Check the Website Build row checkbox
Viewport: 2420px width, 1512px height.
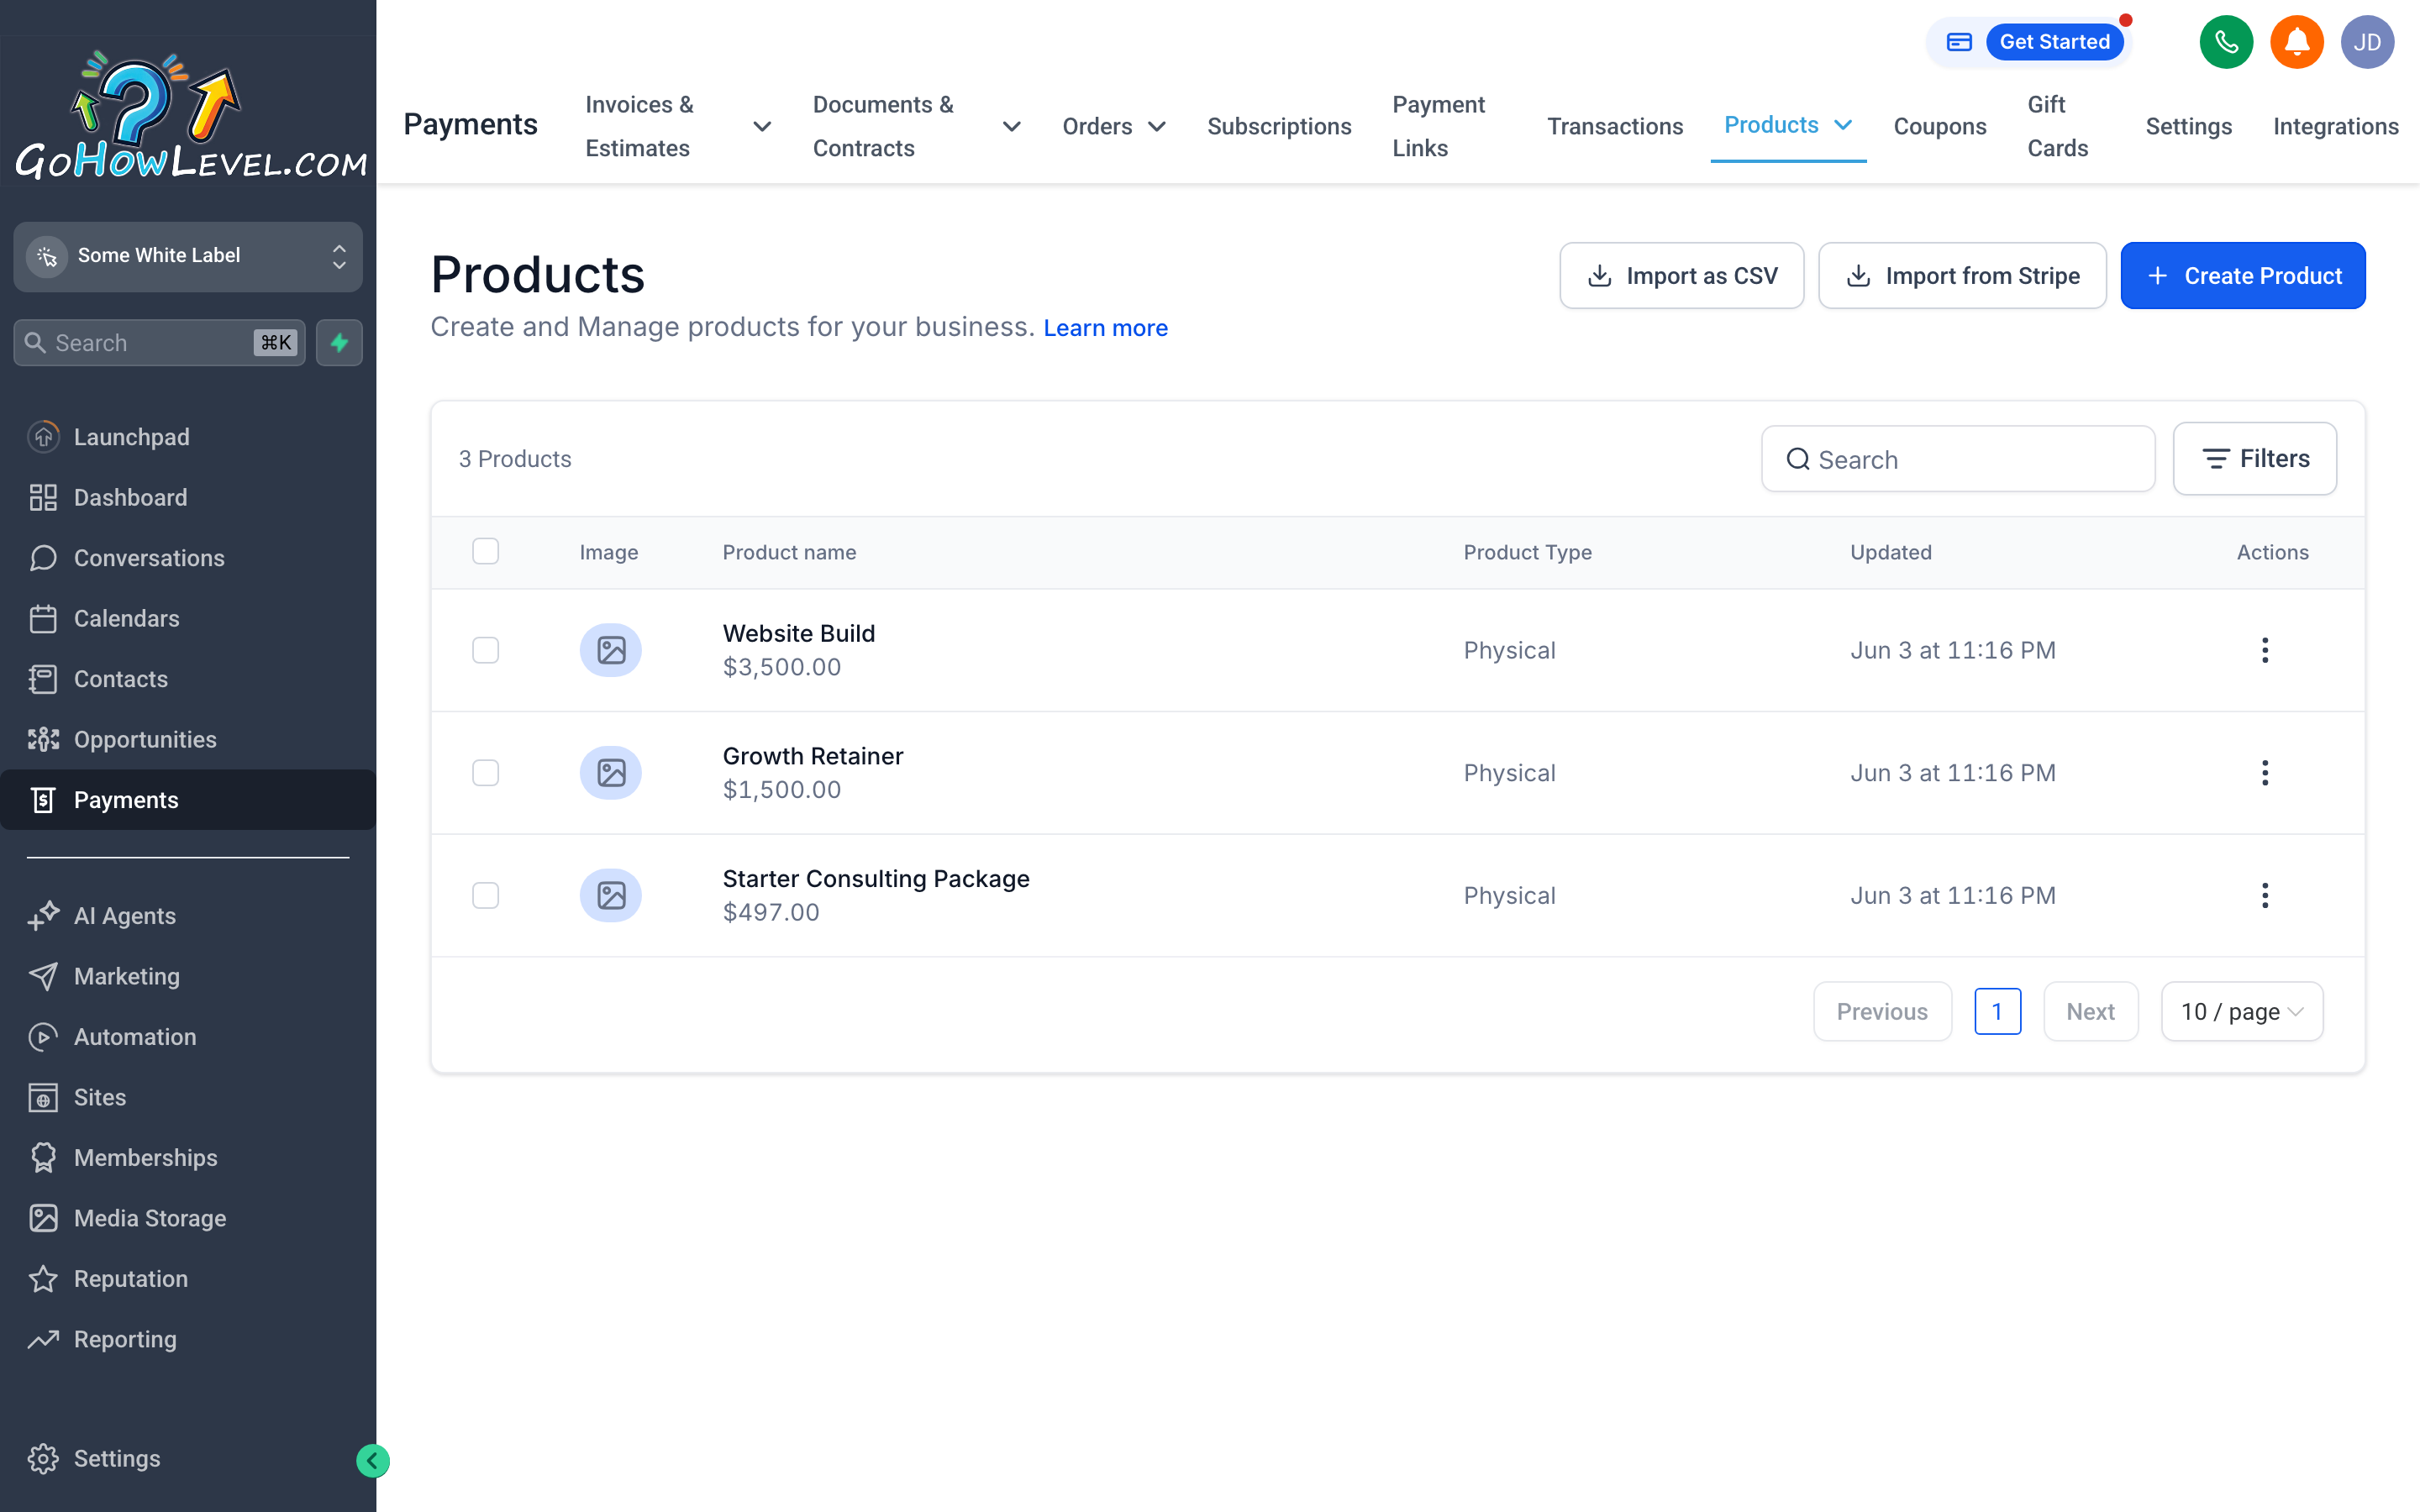(x=485, y=650)
